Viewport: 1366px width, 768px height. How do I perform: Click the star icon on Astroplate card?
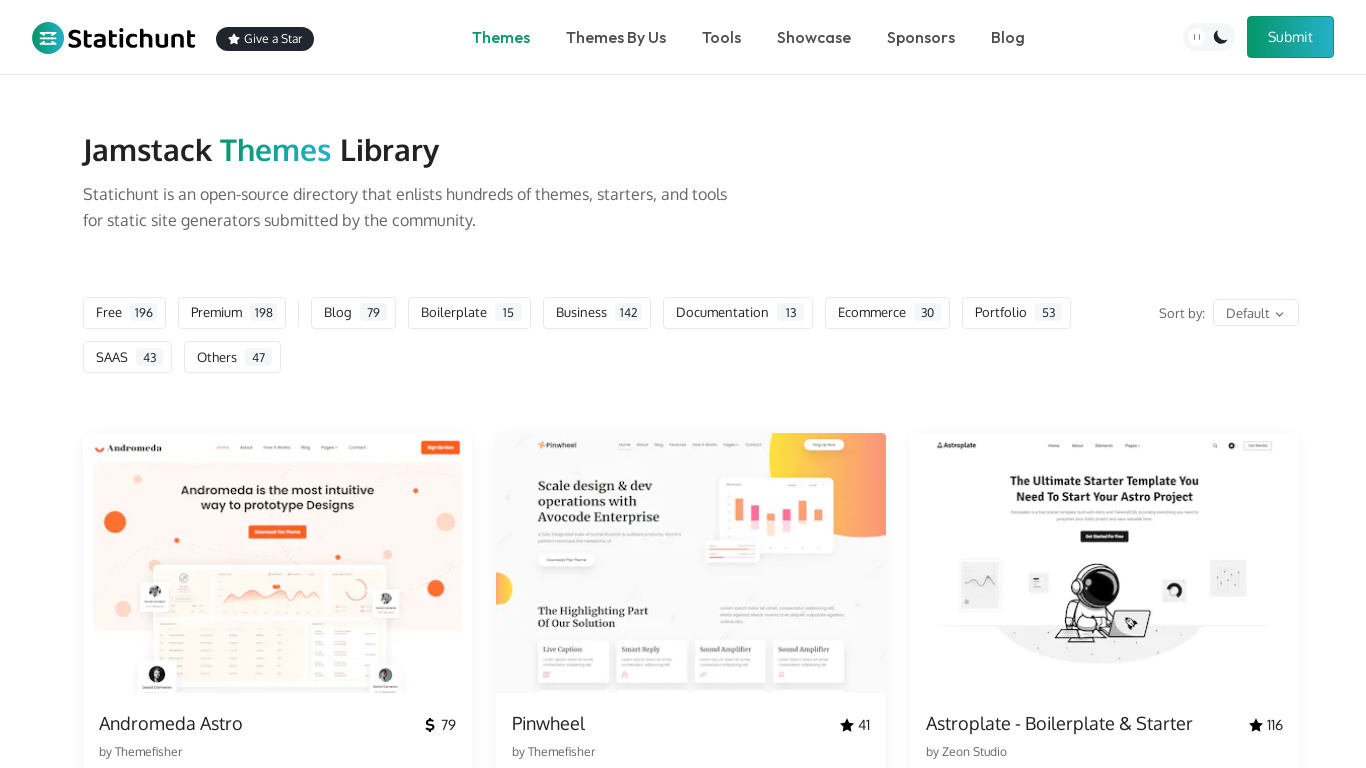coord(1256,725)
